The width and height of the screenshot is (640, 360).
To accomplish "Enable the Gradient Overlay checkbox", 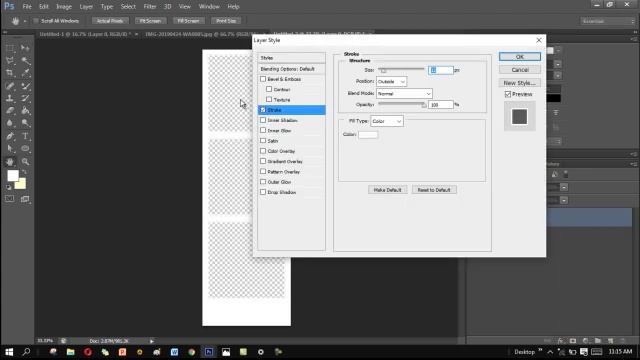I will click(263, 161).
